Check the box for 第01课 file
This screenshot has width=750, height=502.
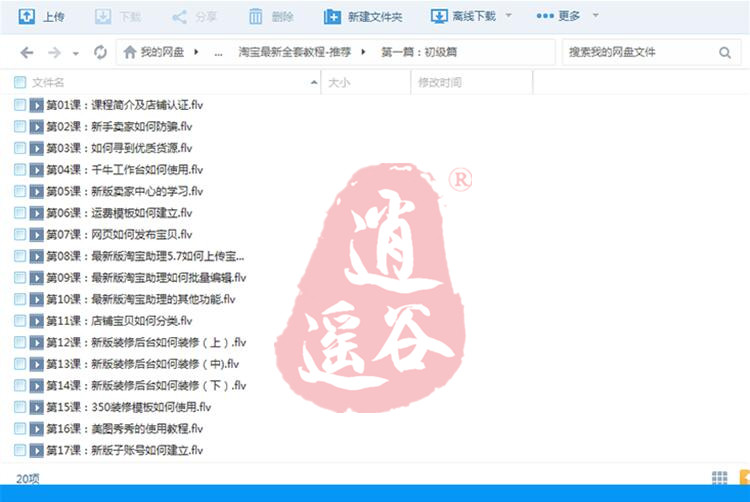[20, 105]
